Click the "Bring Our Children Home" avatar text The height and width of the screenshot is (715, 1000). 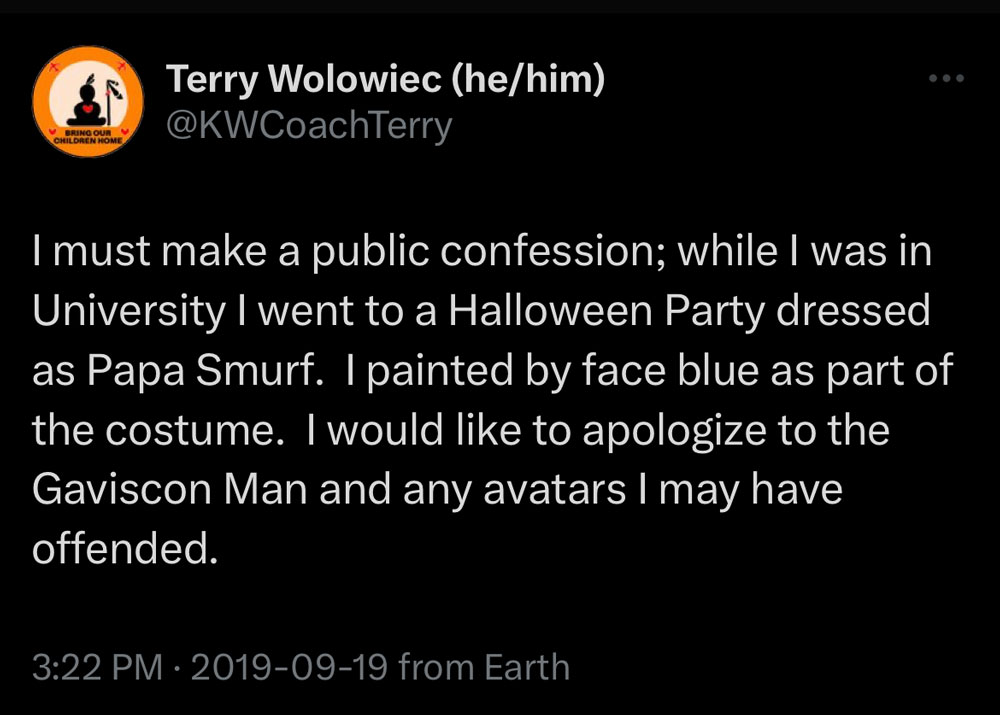[x=88, y=136]
